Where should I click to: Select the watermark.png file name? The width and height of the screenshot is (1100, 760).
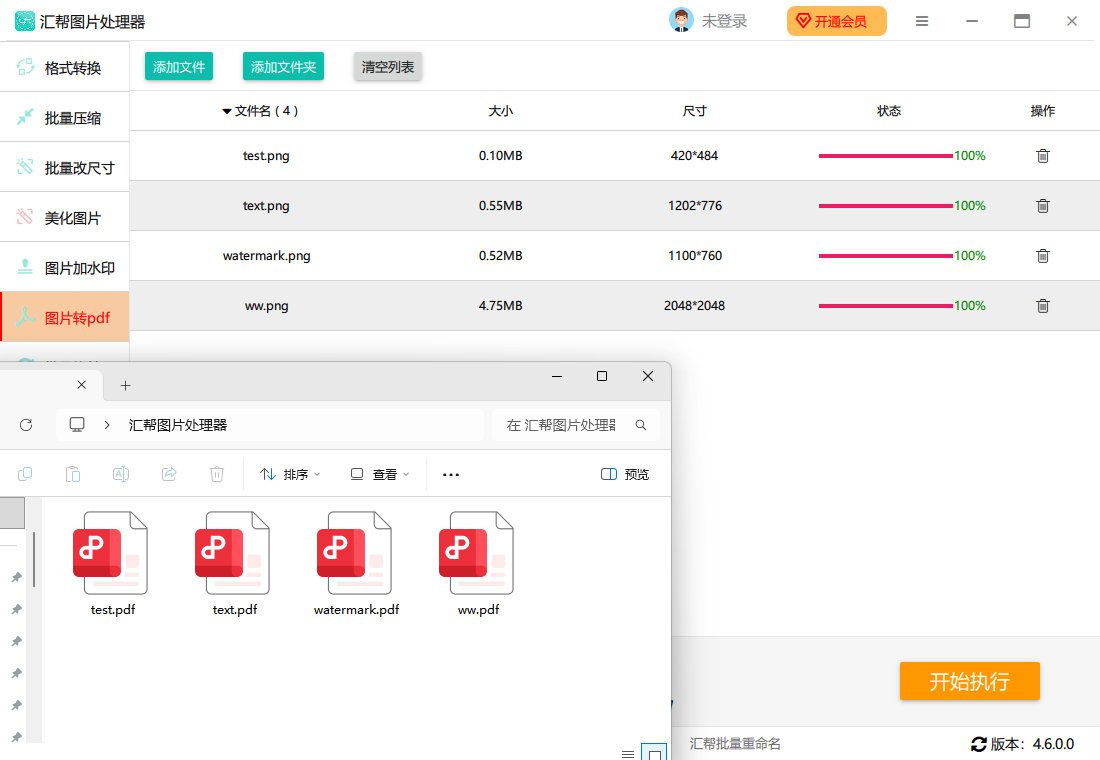tap(267, 255)
